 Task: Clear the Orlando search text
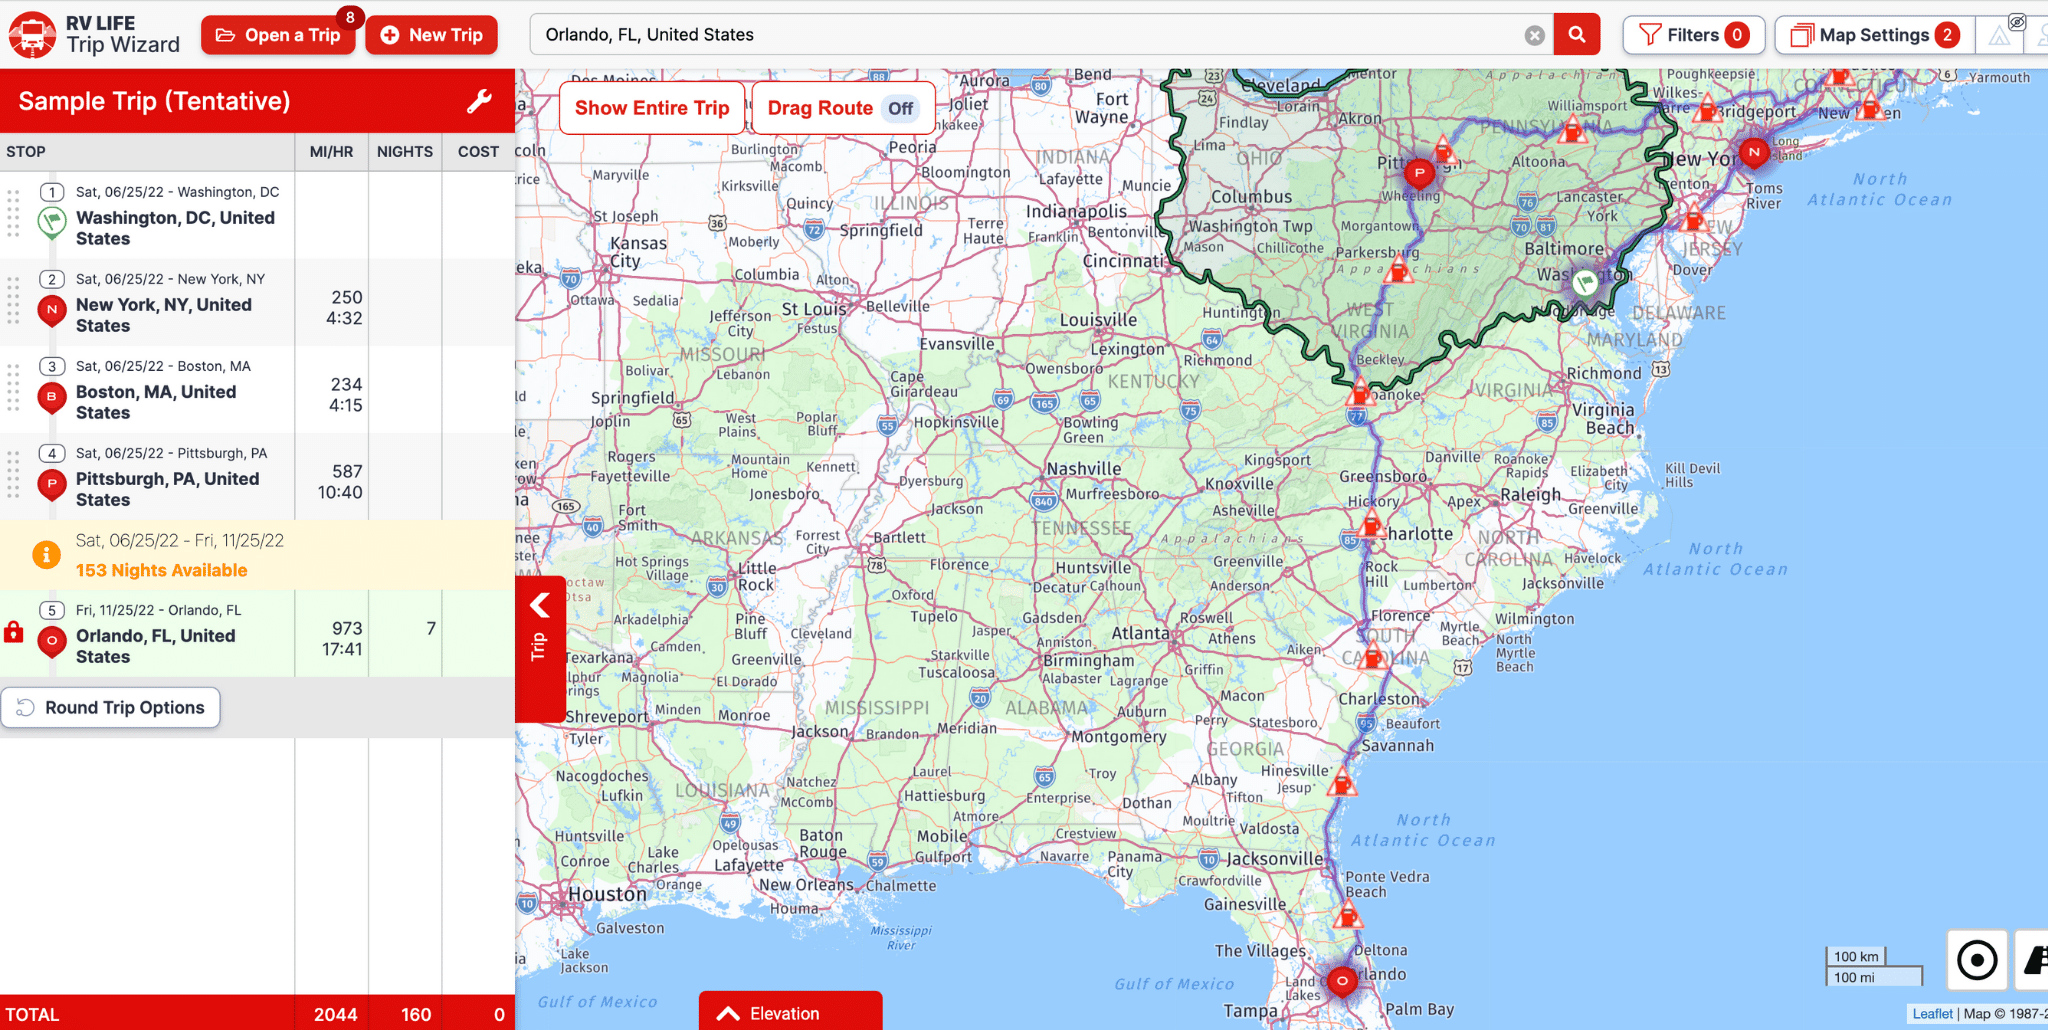pos(1534,36)
